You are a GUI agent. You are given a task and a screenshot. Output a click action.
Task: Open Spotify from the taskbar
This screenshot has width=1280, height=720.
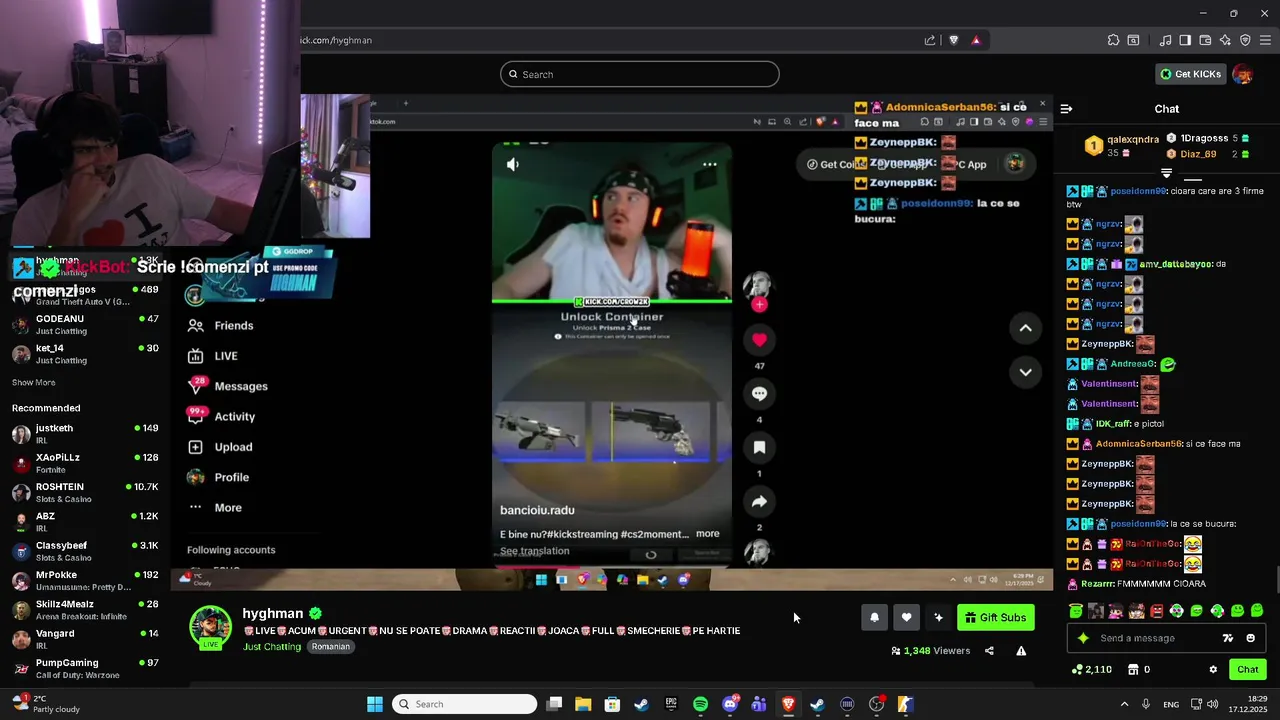[700, 704]
